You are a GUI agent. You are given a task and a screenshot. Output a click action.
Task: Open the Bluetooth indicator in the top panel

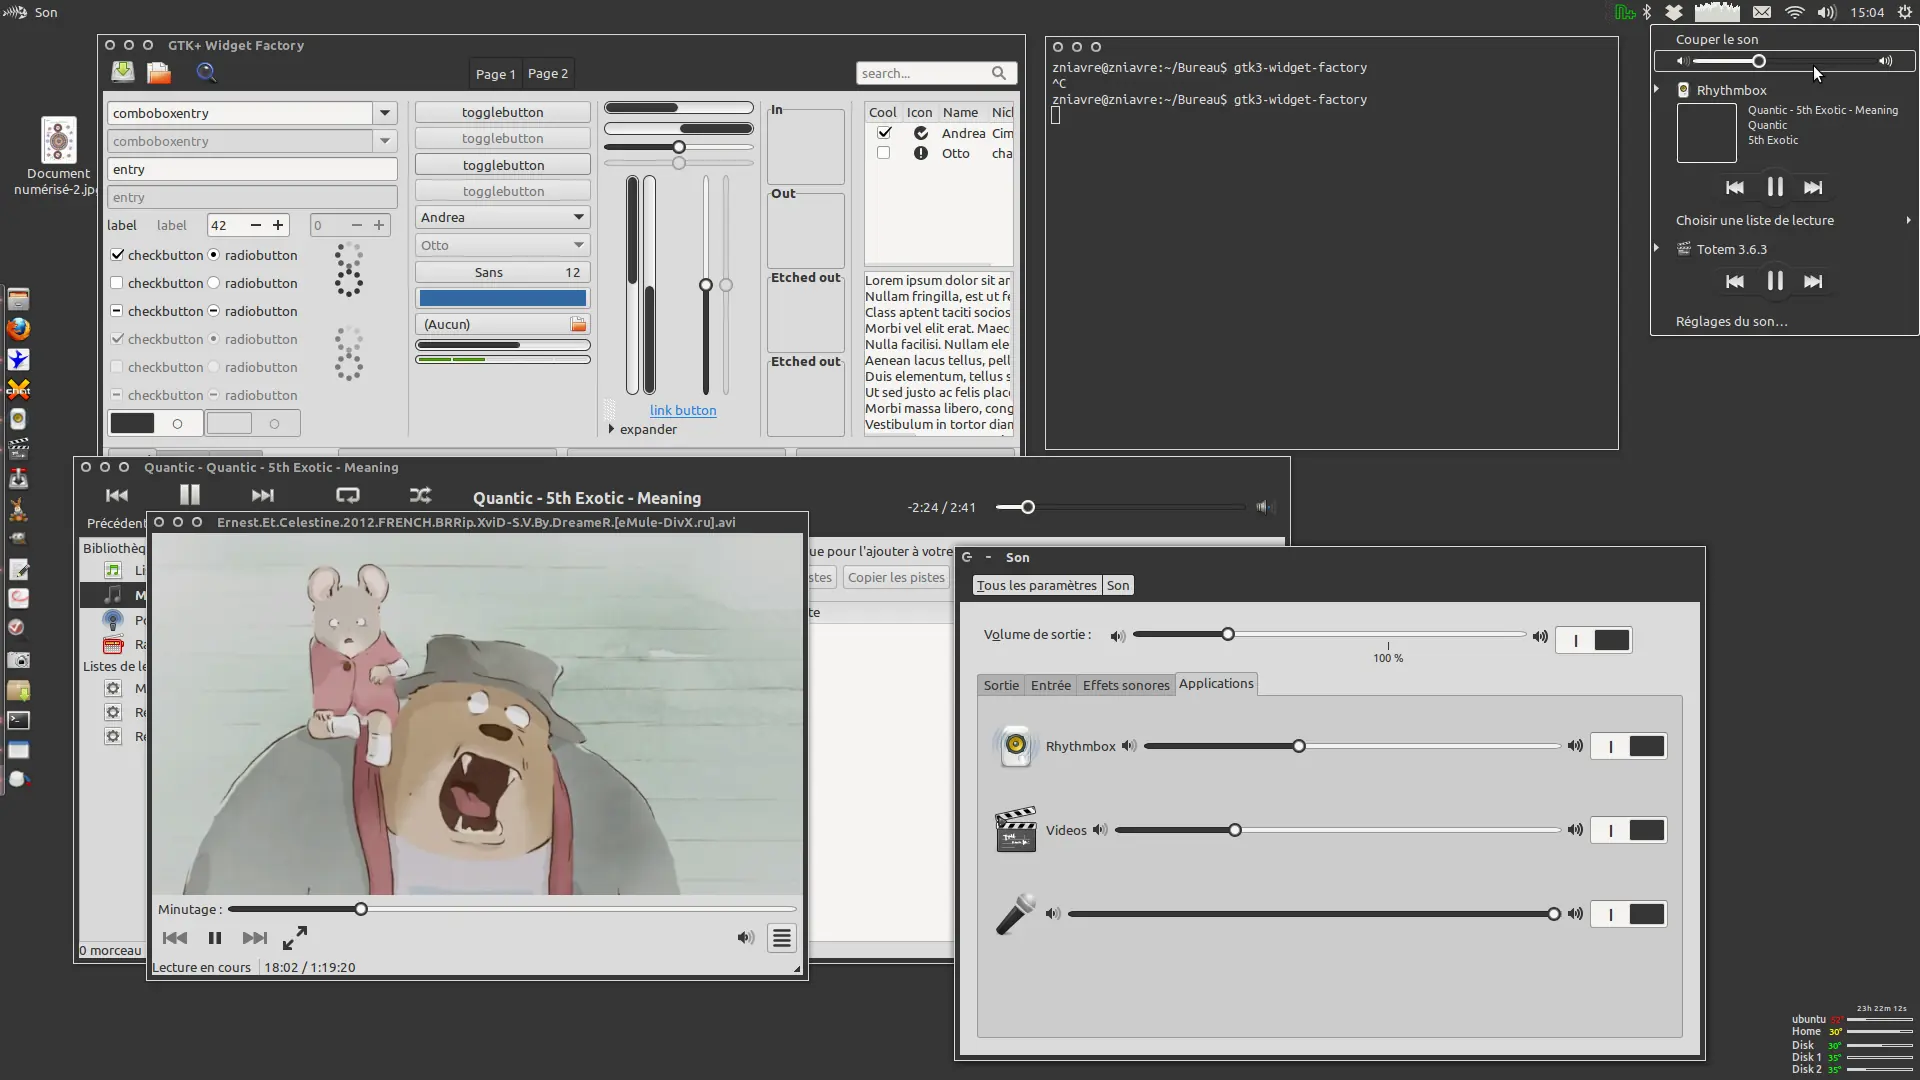1647,12
